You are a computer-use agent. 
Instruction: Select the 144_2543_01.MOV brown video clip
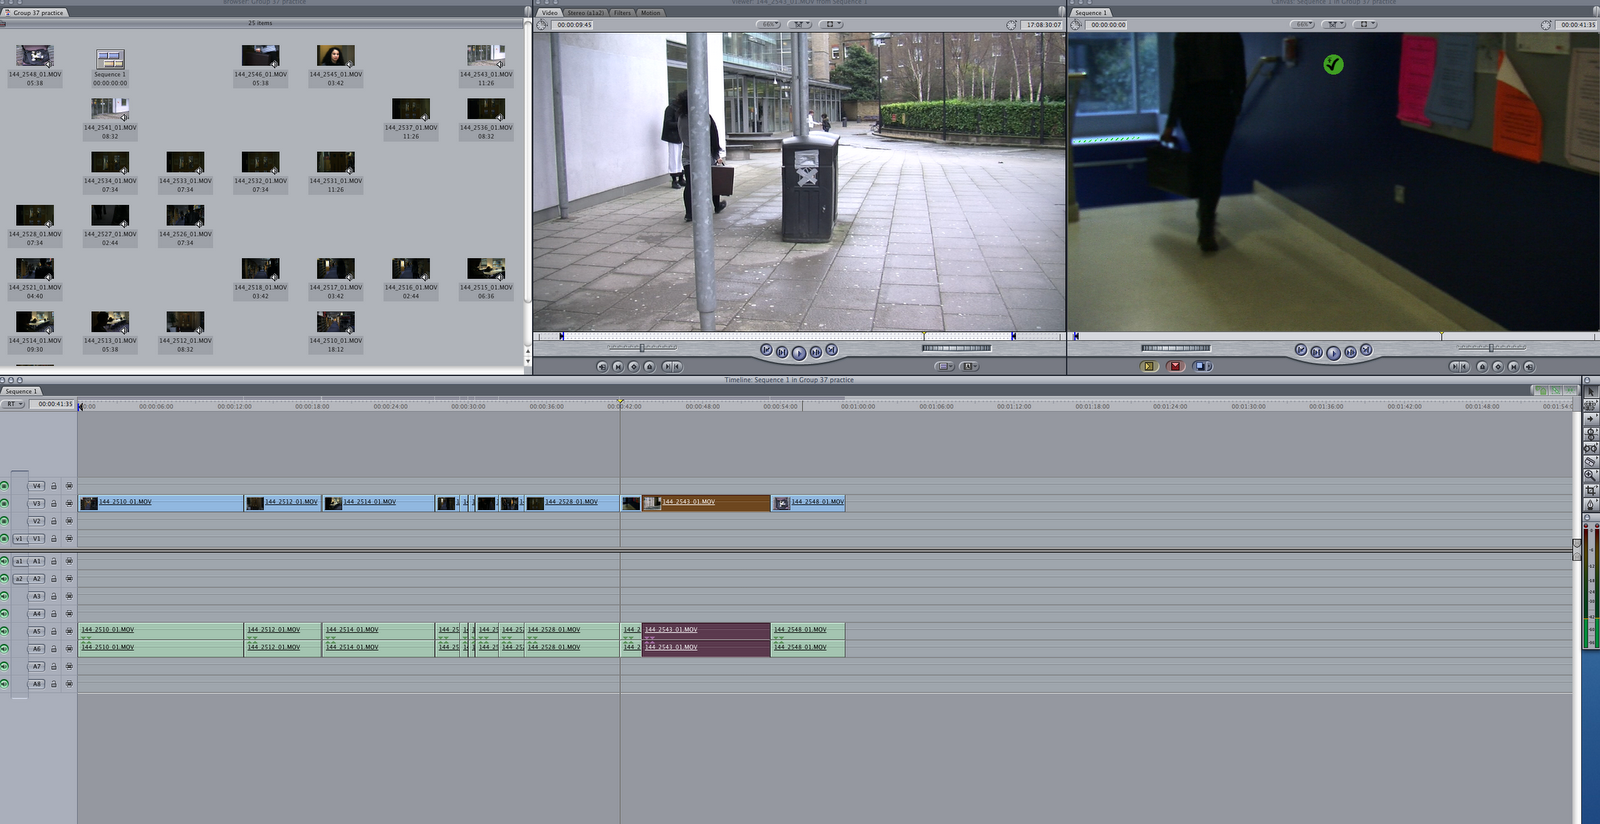tap(706, 503)
